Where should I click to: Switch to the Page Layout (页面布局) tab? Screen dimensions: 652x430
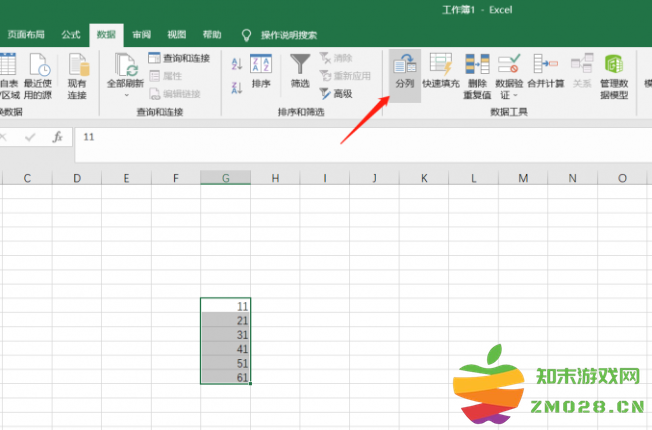pos(26,35)
